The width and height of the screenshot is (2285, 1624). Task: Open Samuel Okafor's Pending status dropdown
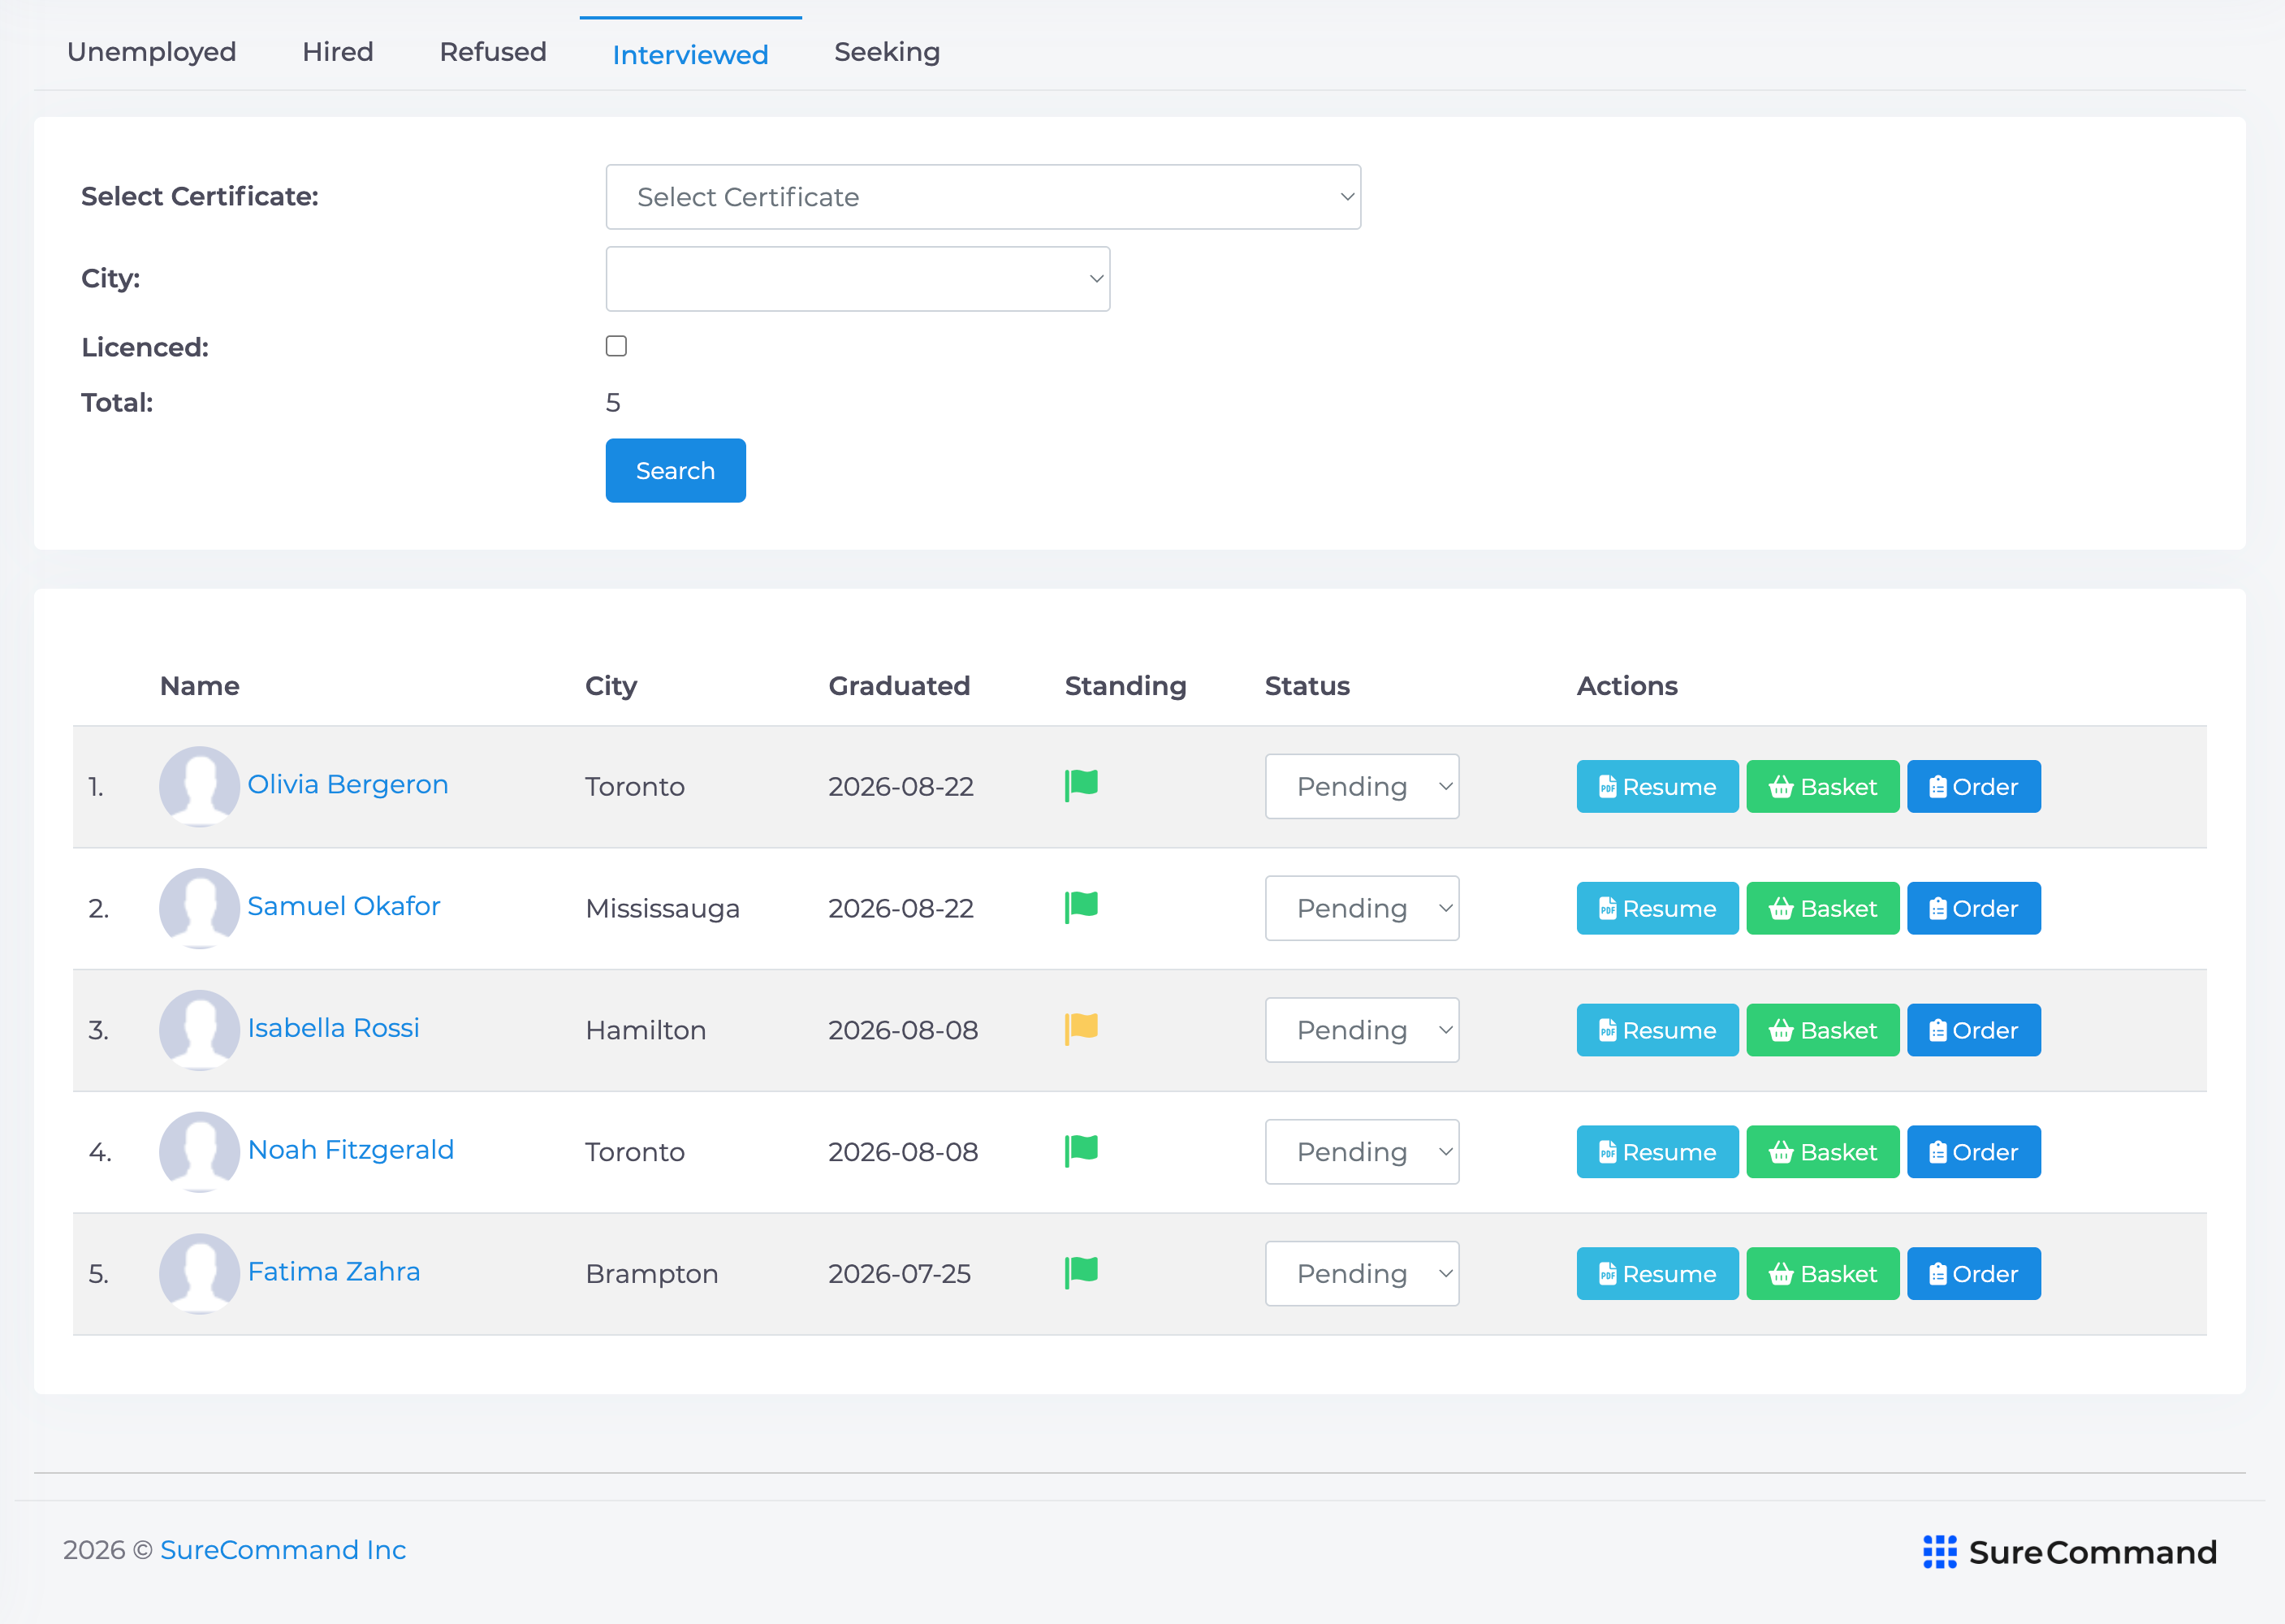click(x=1362, y=908)
